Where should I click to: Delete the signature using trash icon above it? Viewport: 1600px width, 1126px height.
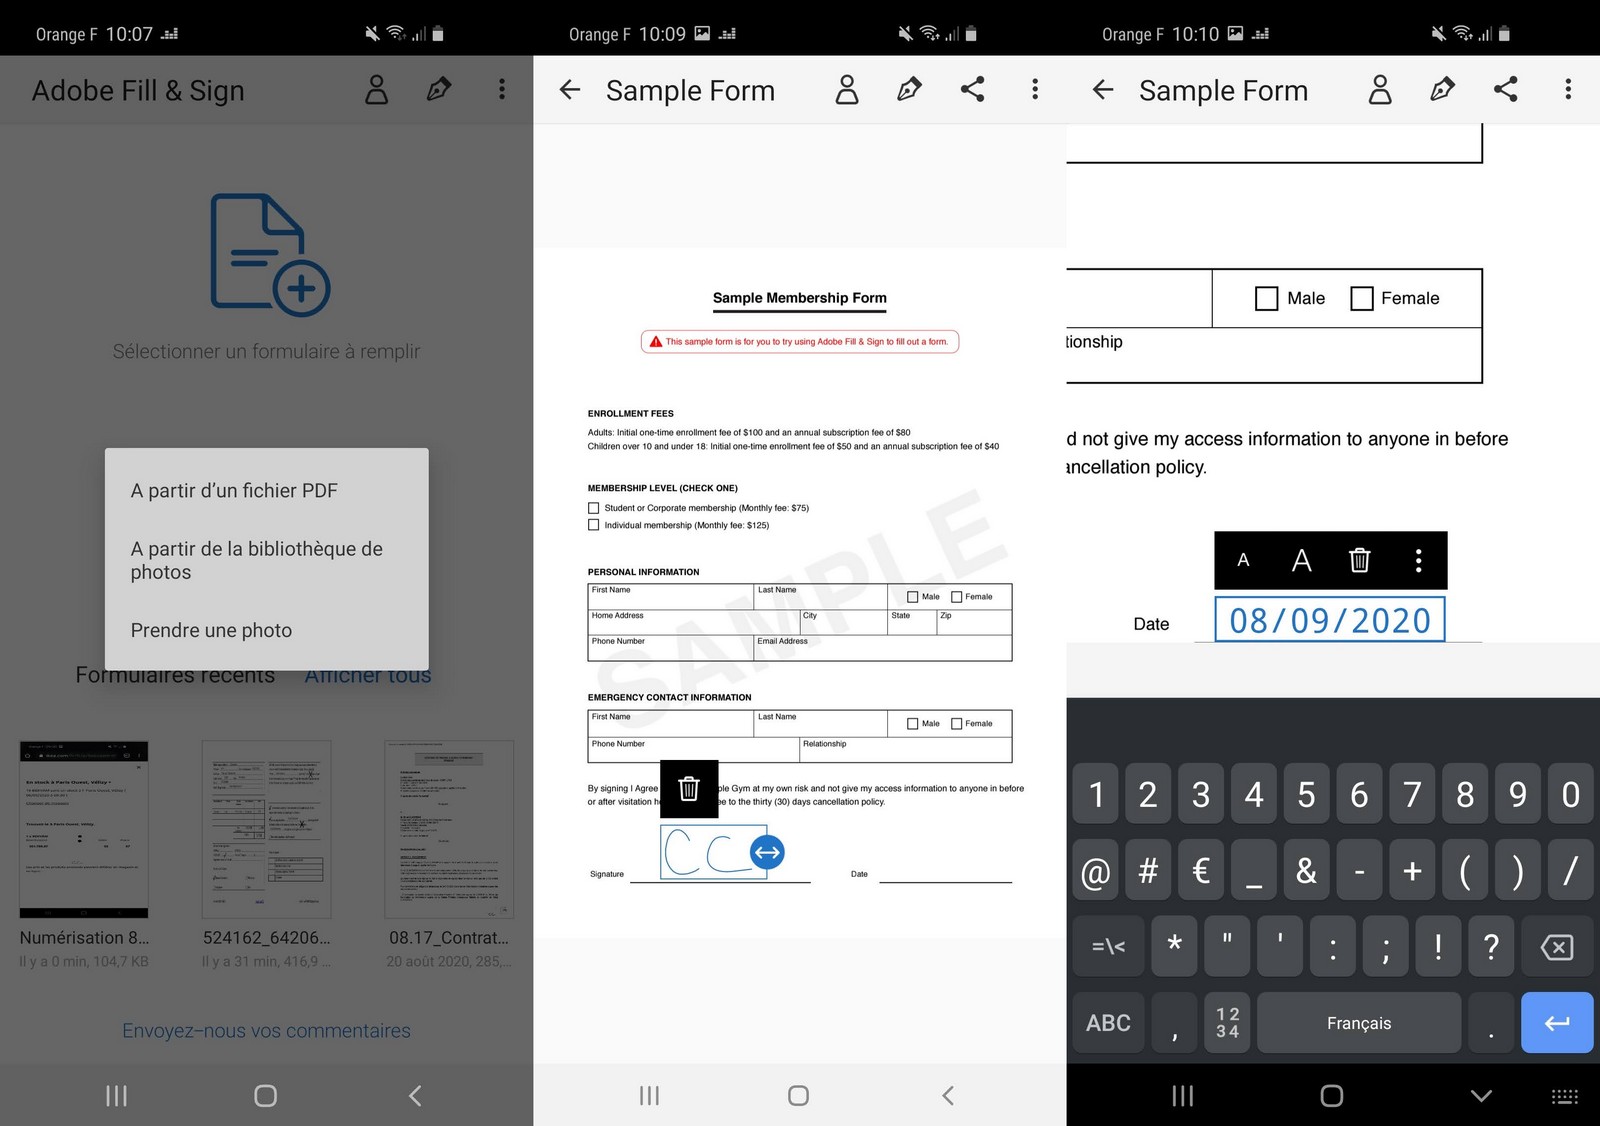[x=689, y=789]
